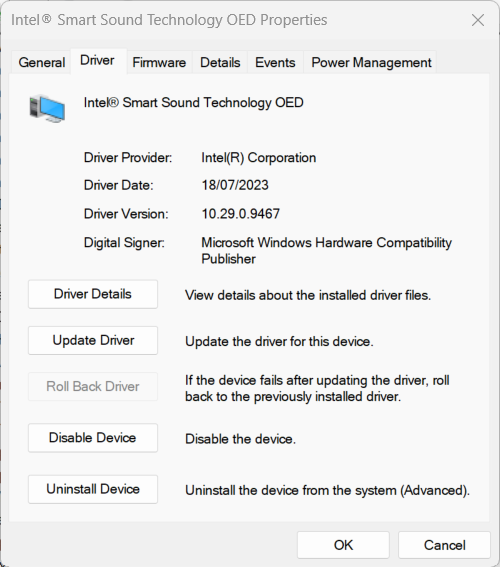The image size is (500, 567).
Task: Click the Roll Back Driver button
Action: click(x=93, y=387)
